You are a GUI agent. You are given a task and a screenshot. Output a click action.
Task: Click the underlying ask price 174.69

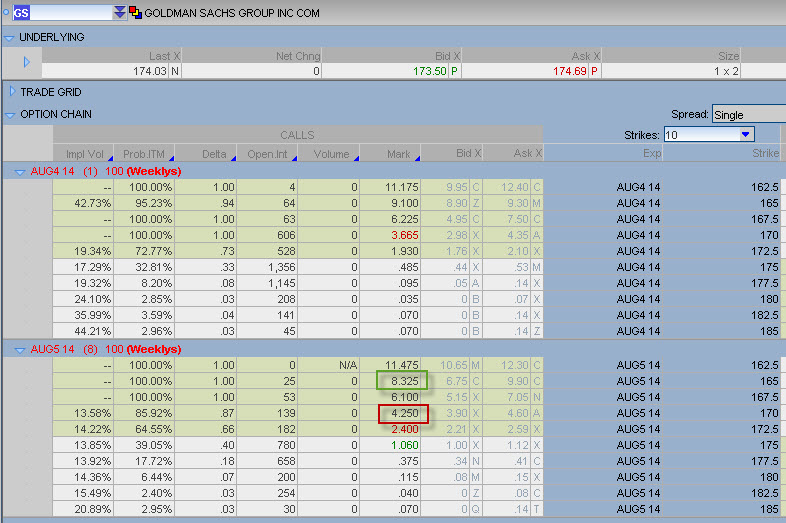point(566,72)
